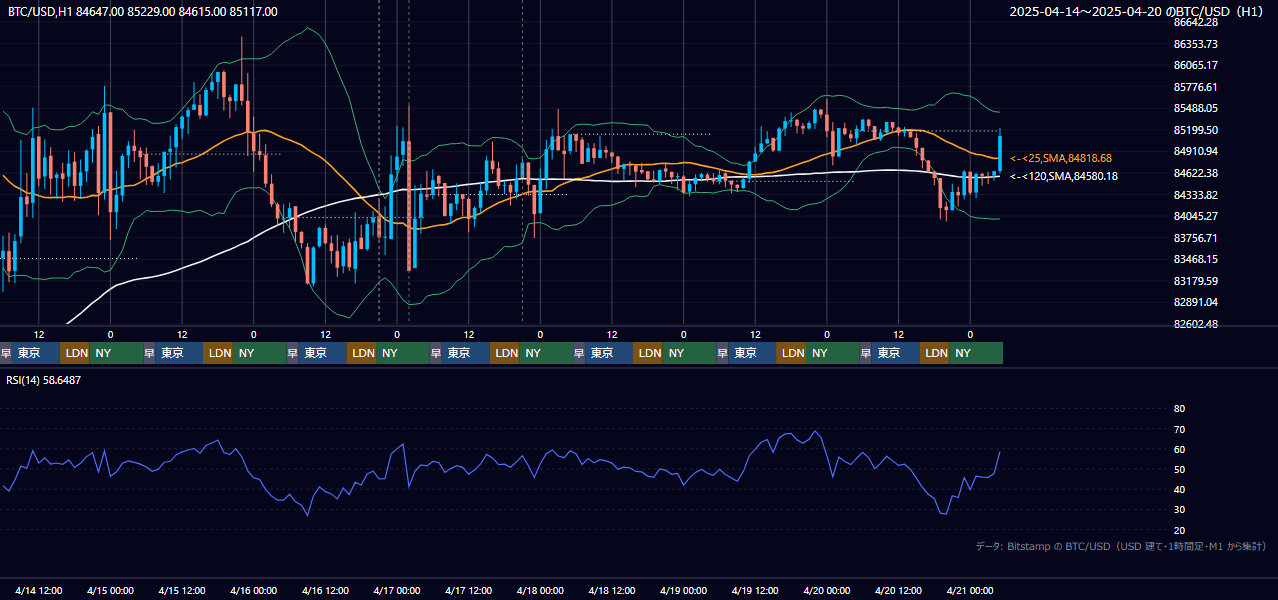Click price axis value 86065.17

tap(1196, 65)
